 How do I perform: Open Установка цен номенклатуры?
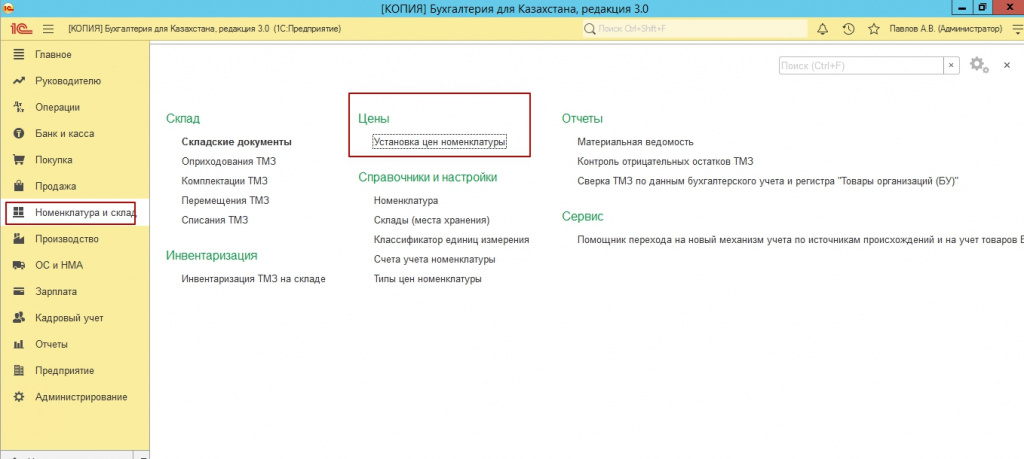[440, 142]
